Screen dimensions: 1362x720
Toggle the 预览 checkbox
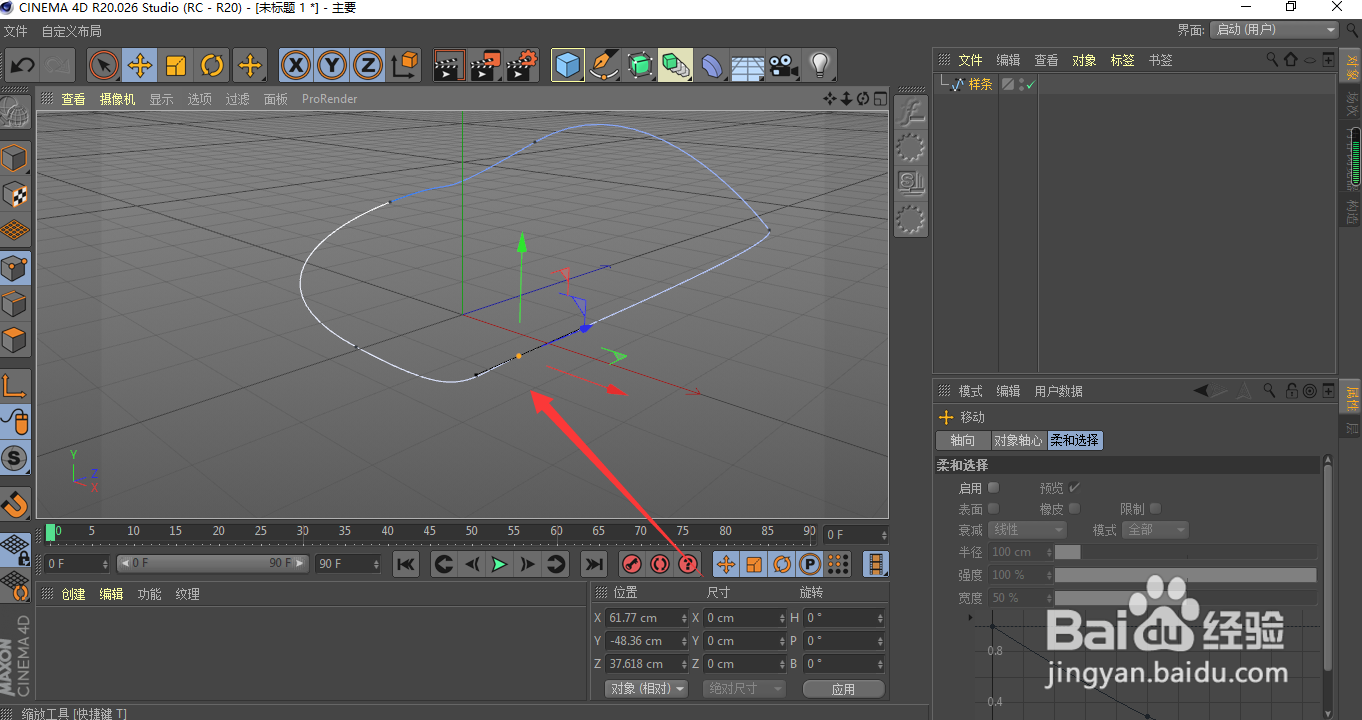[x=1074, y=488]
